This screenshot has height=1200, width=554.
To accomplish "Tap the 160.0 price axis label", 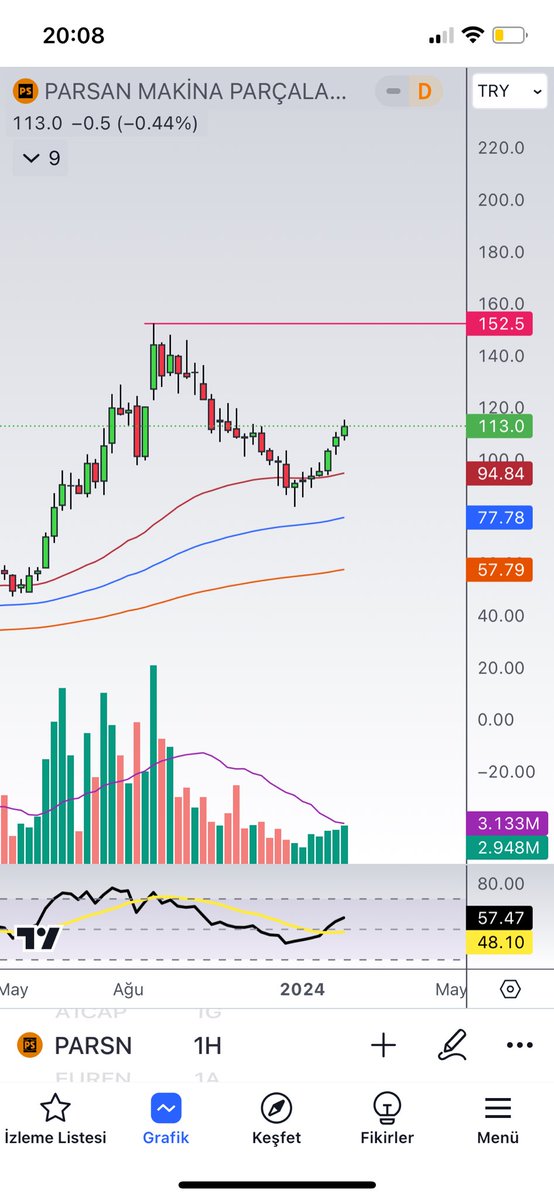I will click(x=501, y=303).
